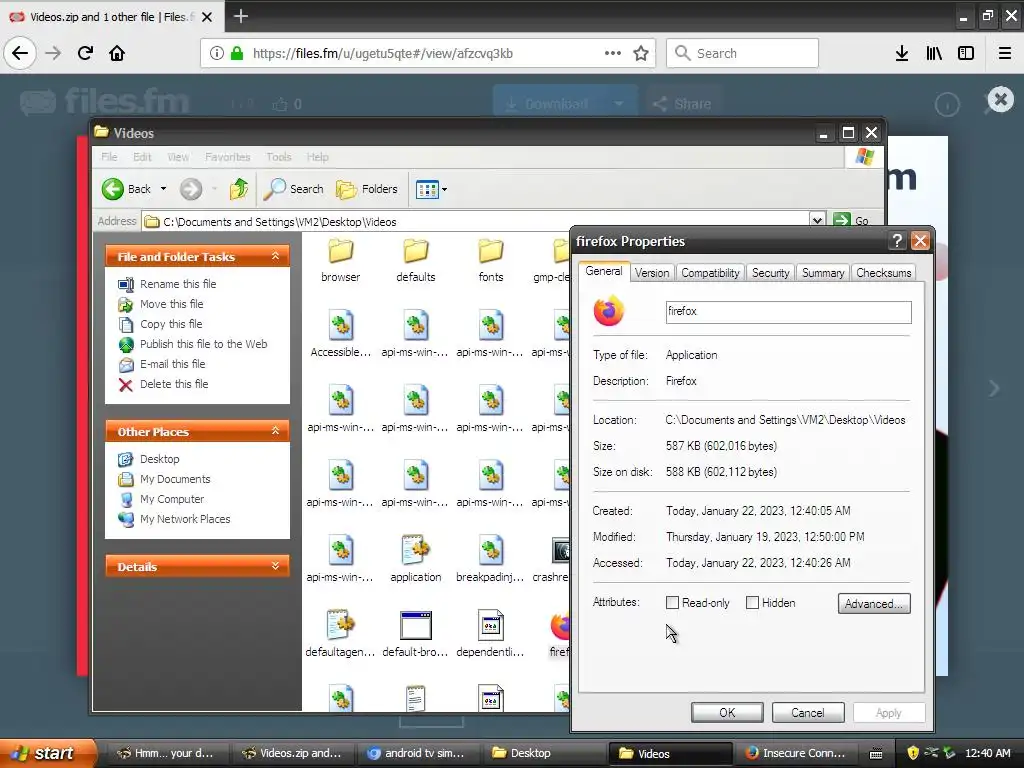Click the Explorer Up folder icon
This screenshot has height=768, width=1024.
pyautogui.click(x=239, y=189)
